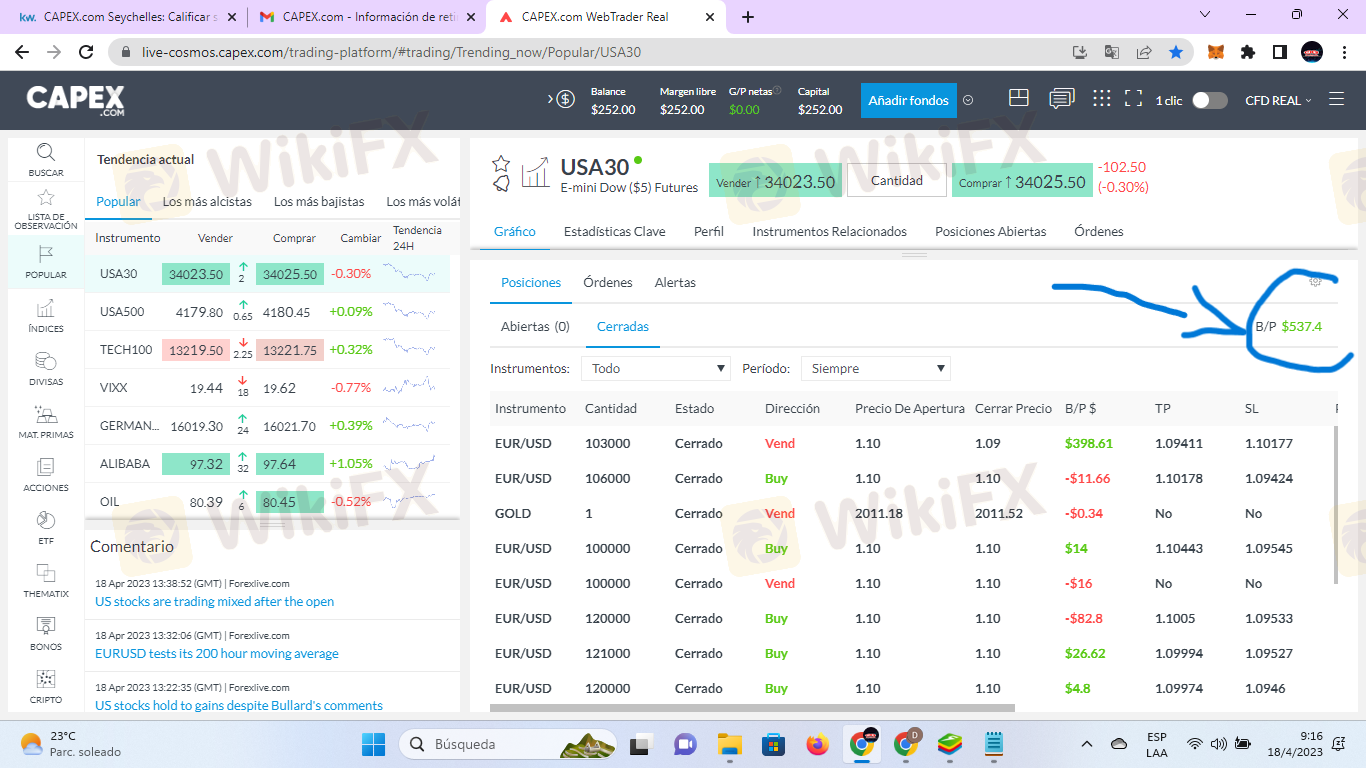Click the fullscreen icon in header
The height and width of the screenshot is (768, 1366).
(x=1133, y=99)
